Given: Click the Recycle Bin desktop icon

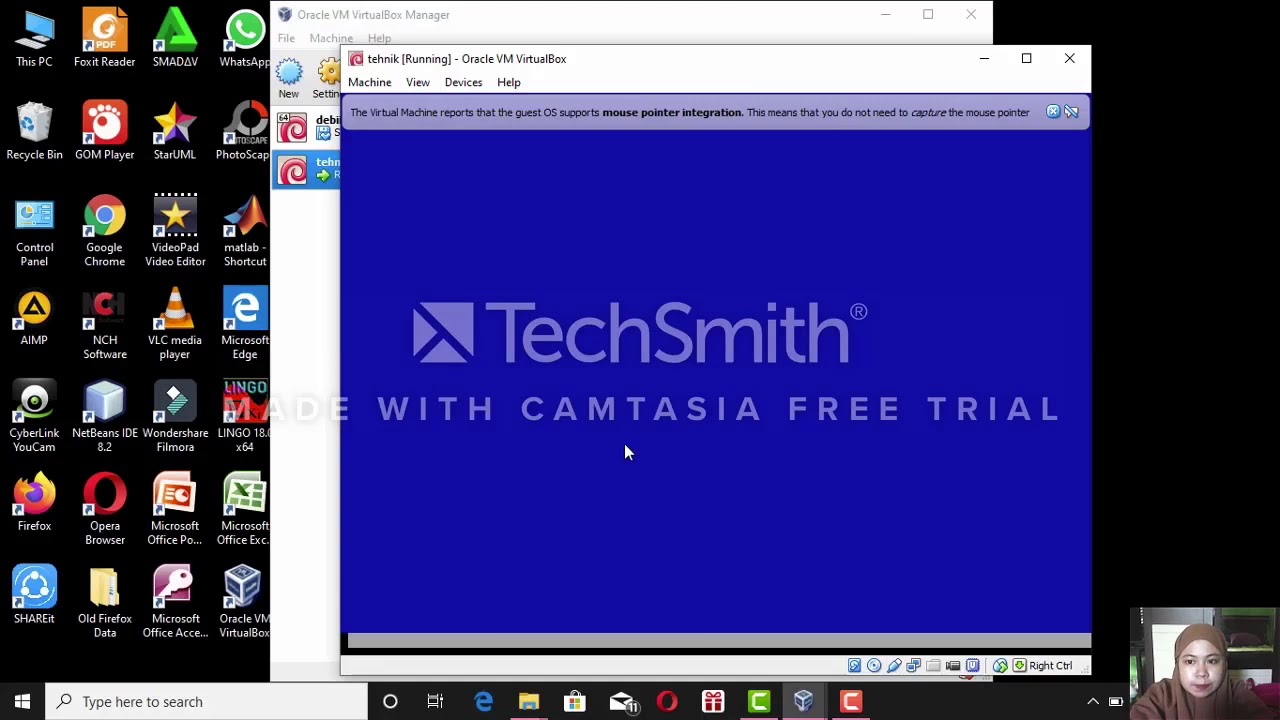Looking at the screenshot, I should (x=34, y=131).
